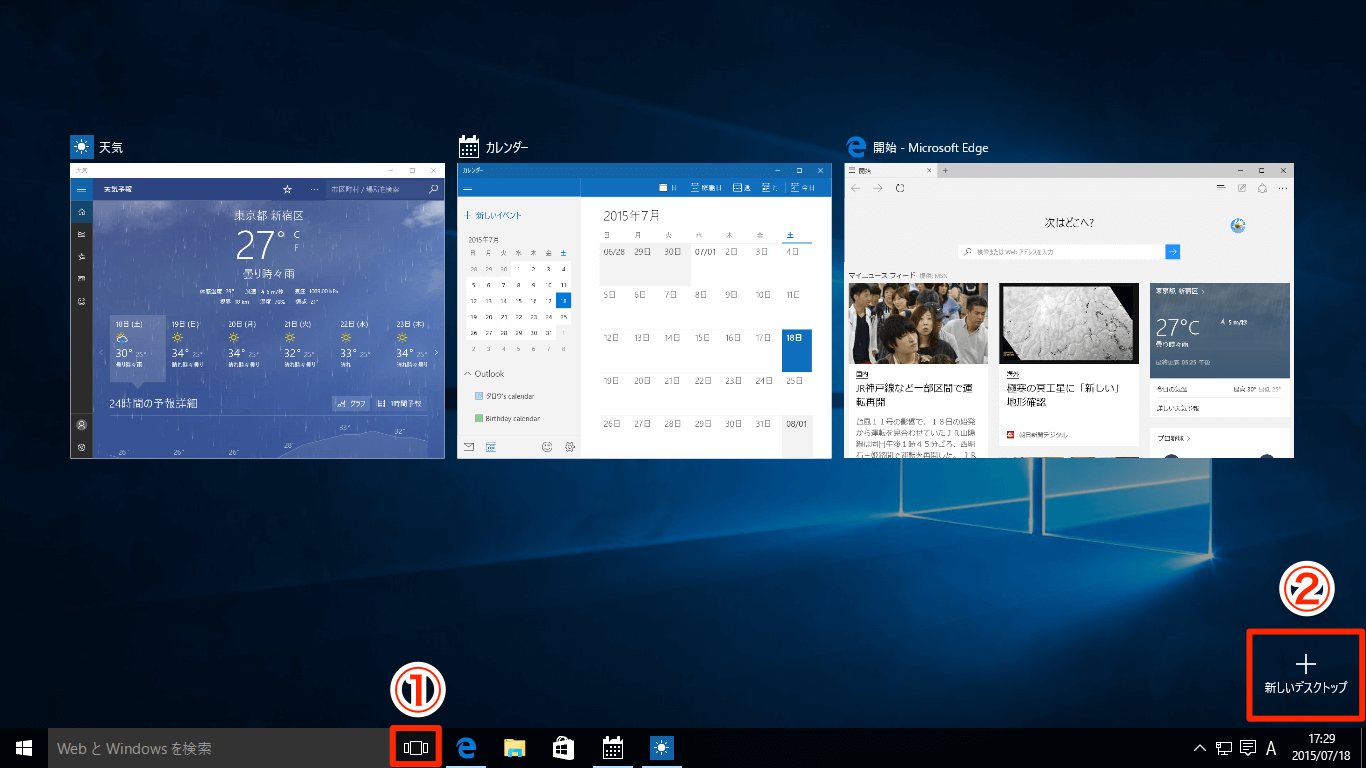Switch Weather temperature unit to F
1366x768 pixels.
296,247
